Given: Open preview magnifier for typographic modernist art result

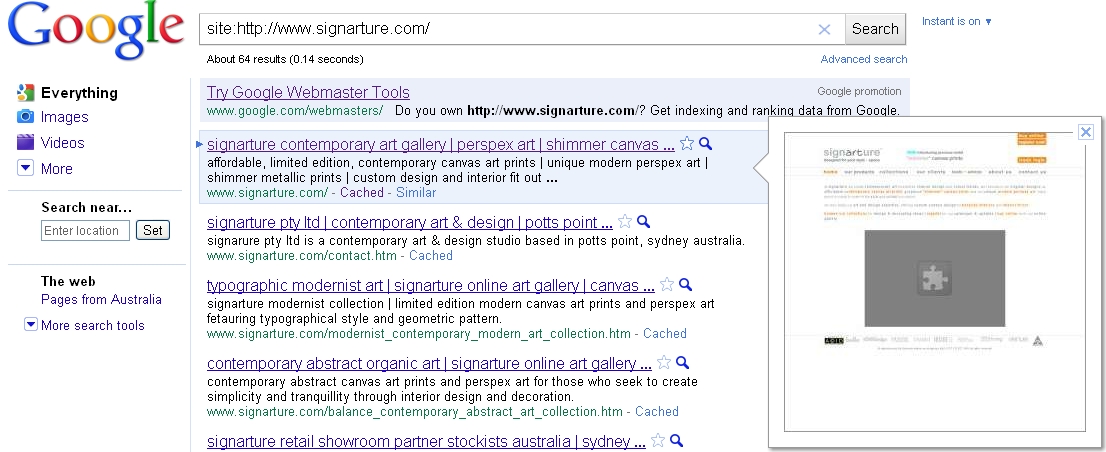Looking at the screenshot, I should [x=685, y=285].
